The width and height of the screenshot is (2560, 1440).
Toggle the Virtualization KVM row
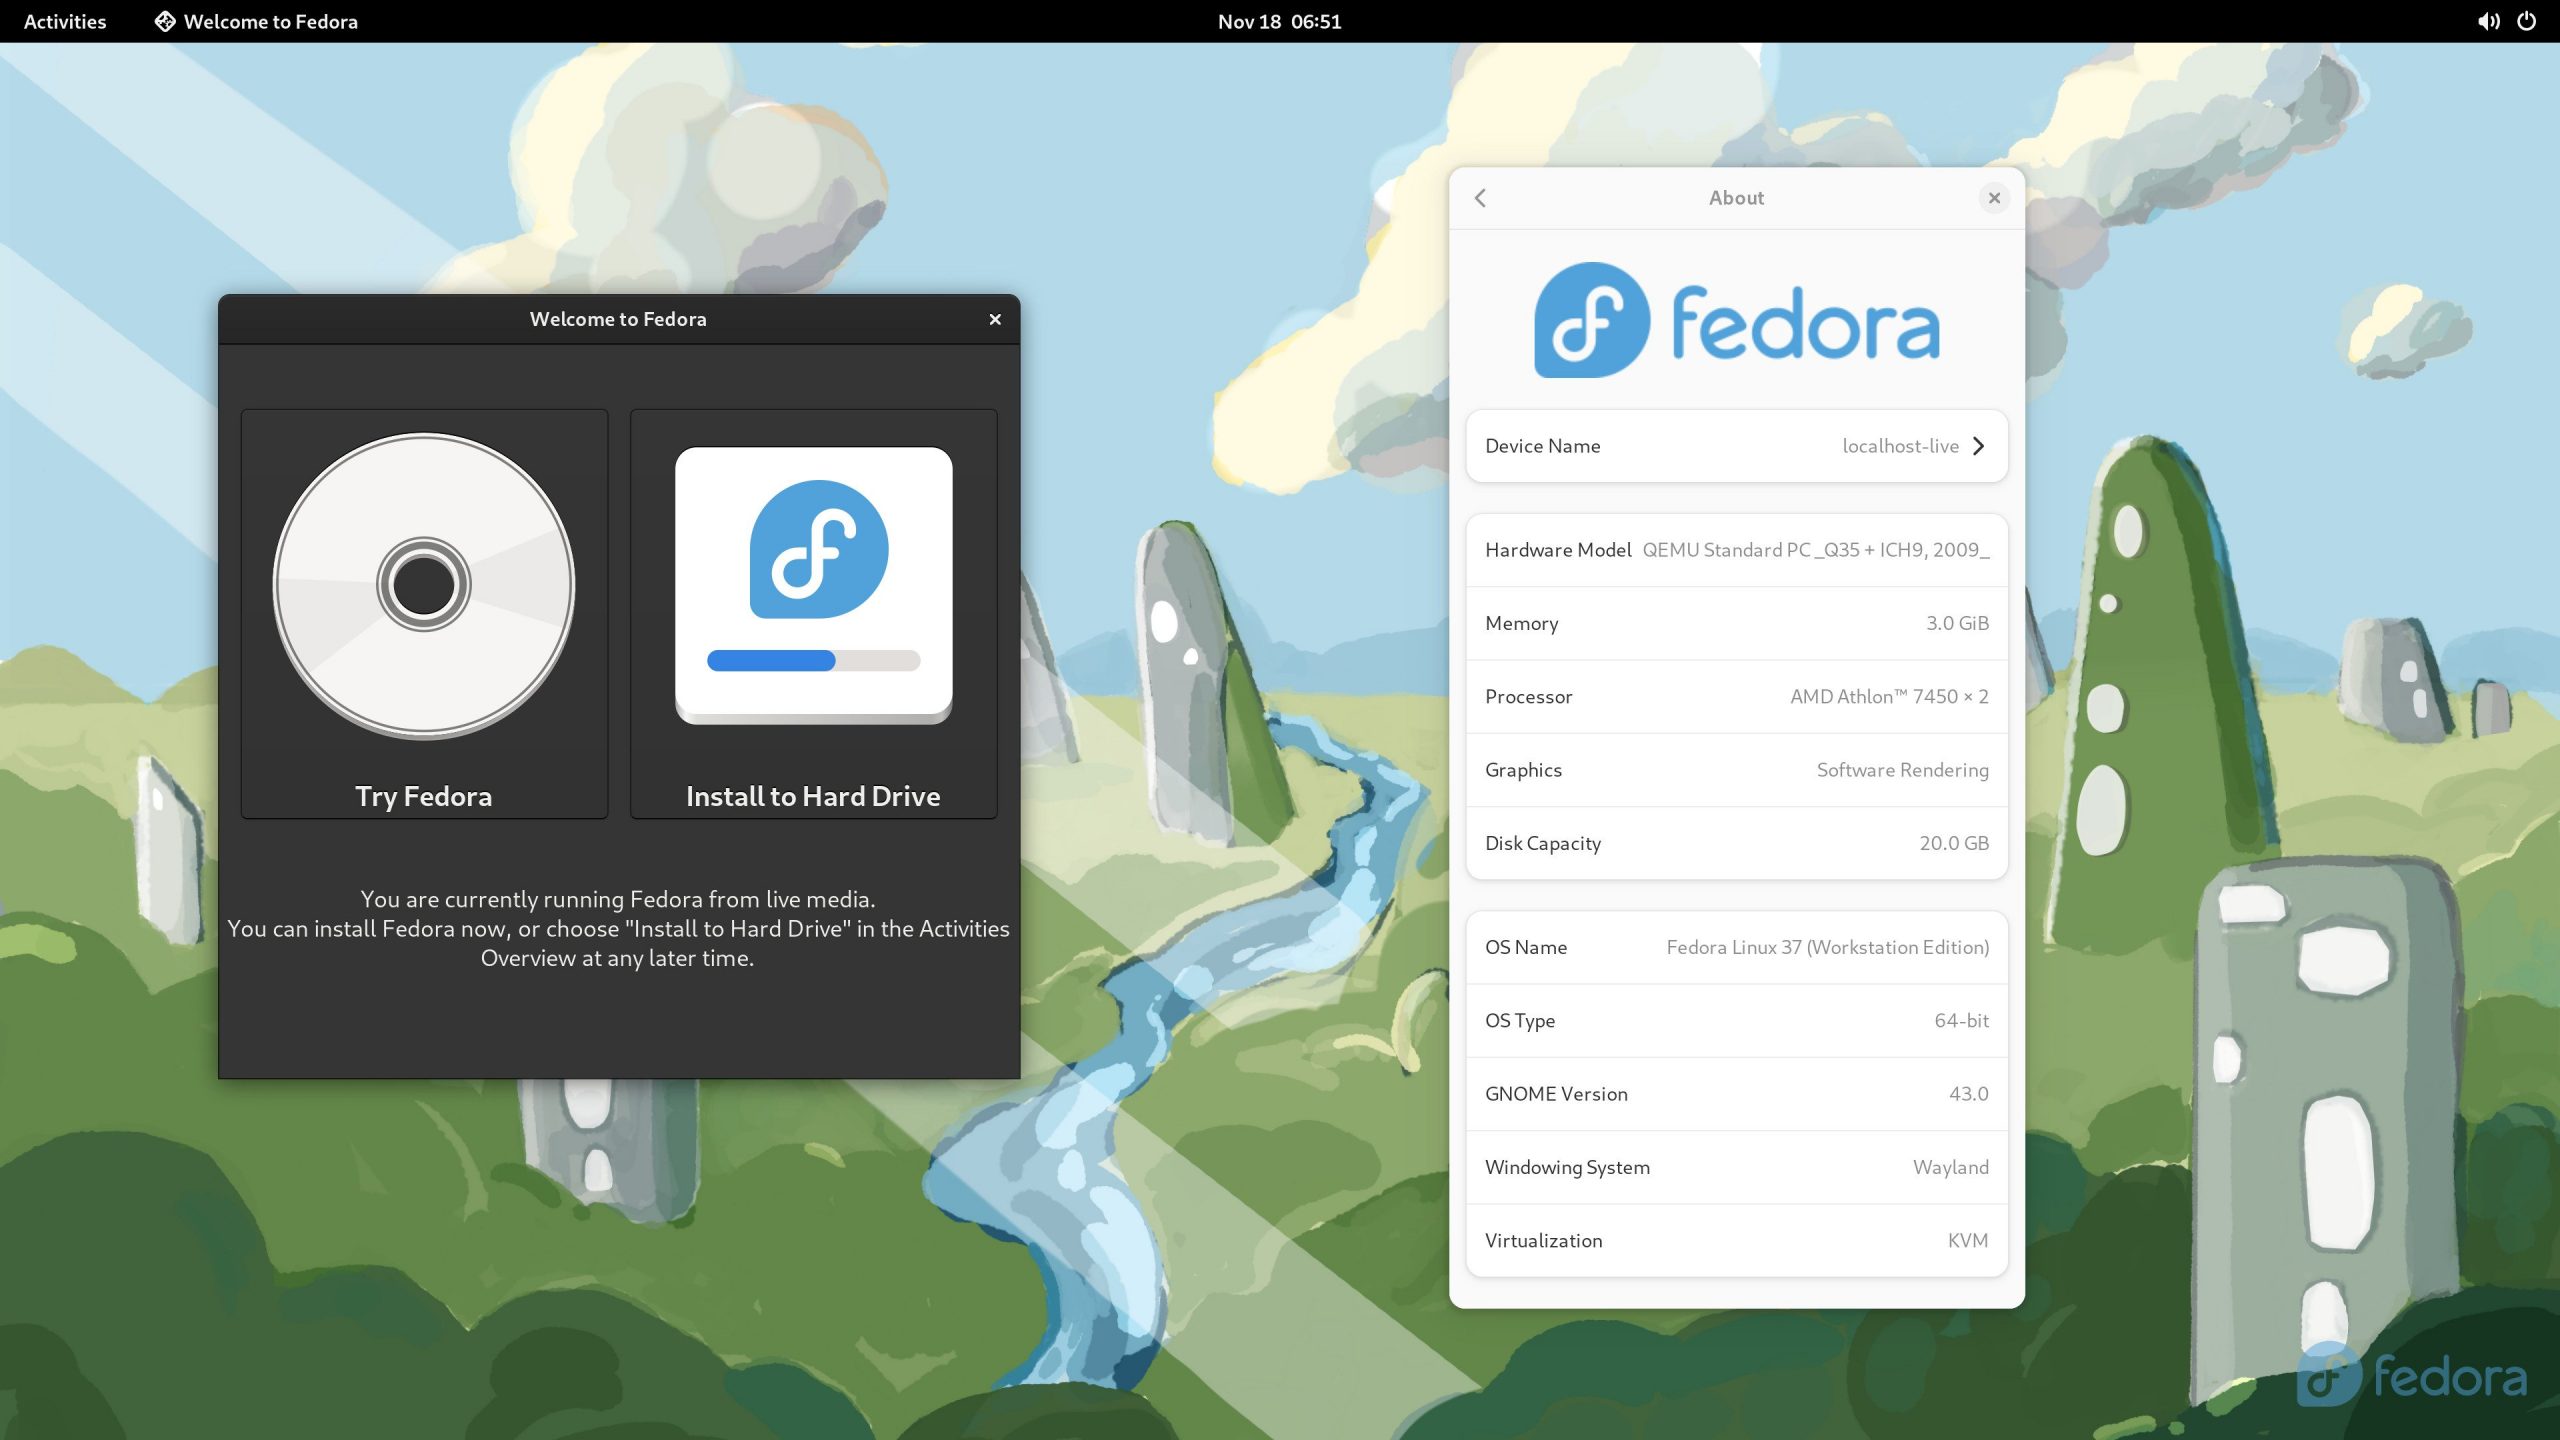click(1735, 1240)
